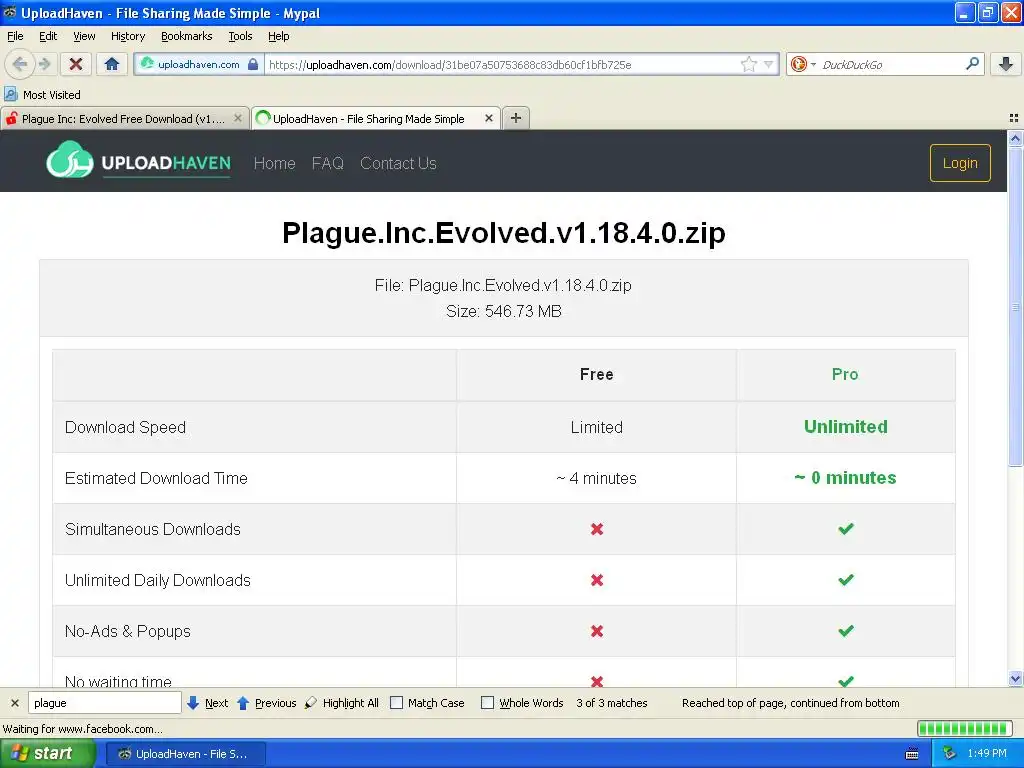The width and height of the screenshot is (1024, 768).
Task: Click the green check for No-Ads & Popups
Action: pyautogui.click(x=845, y=630)
